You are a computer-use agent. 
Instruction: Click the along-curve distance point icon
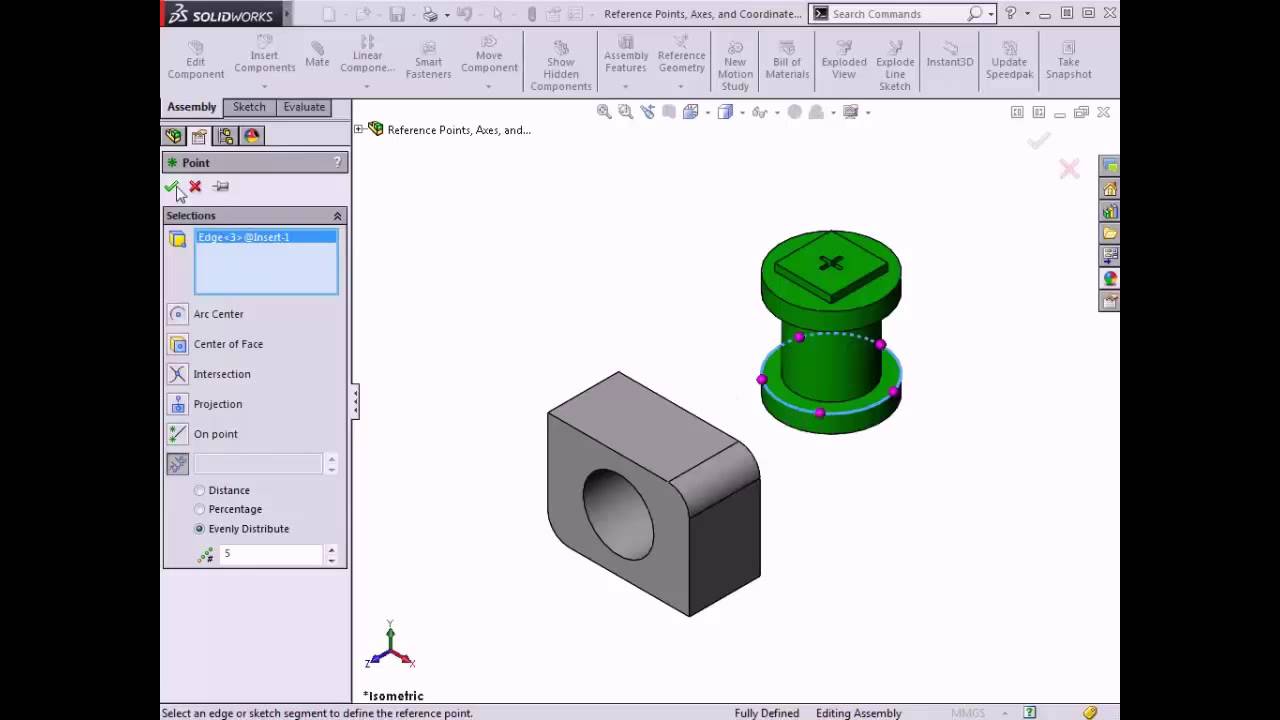(177, 464)
